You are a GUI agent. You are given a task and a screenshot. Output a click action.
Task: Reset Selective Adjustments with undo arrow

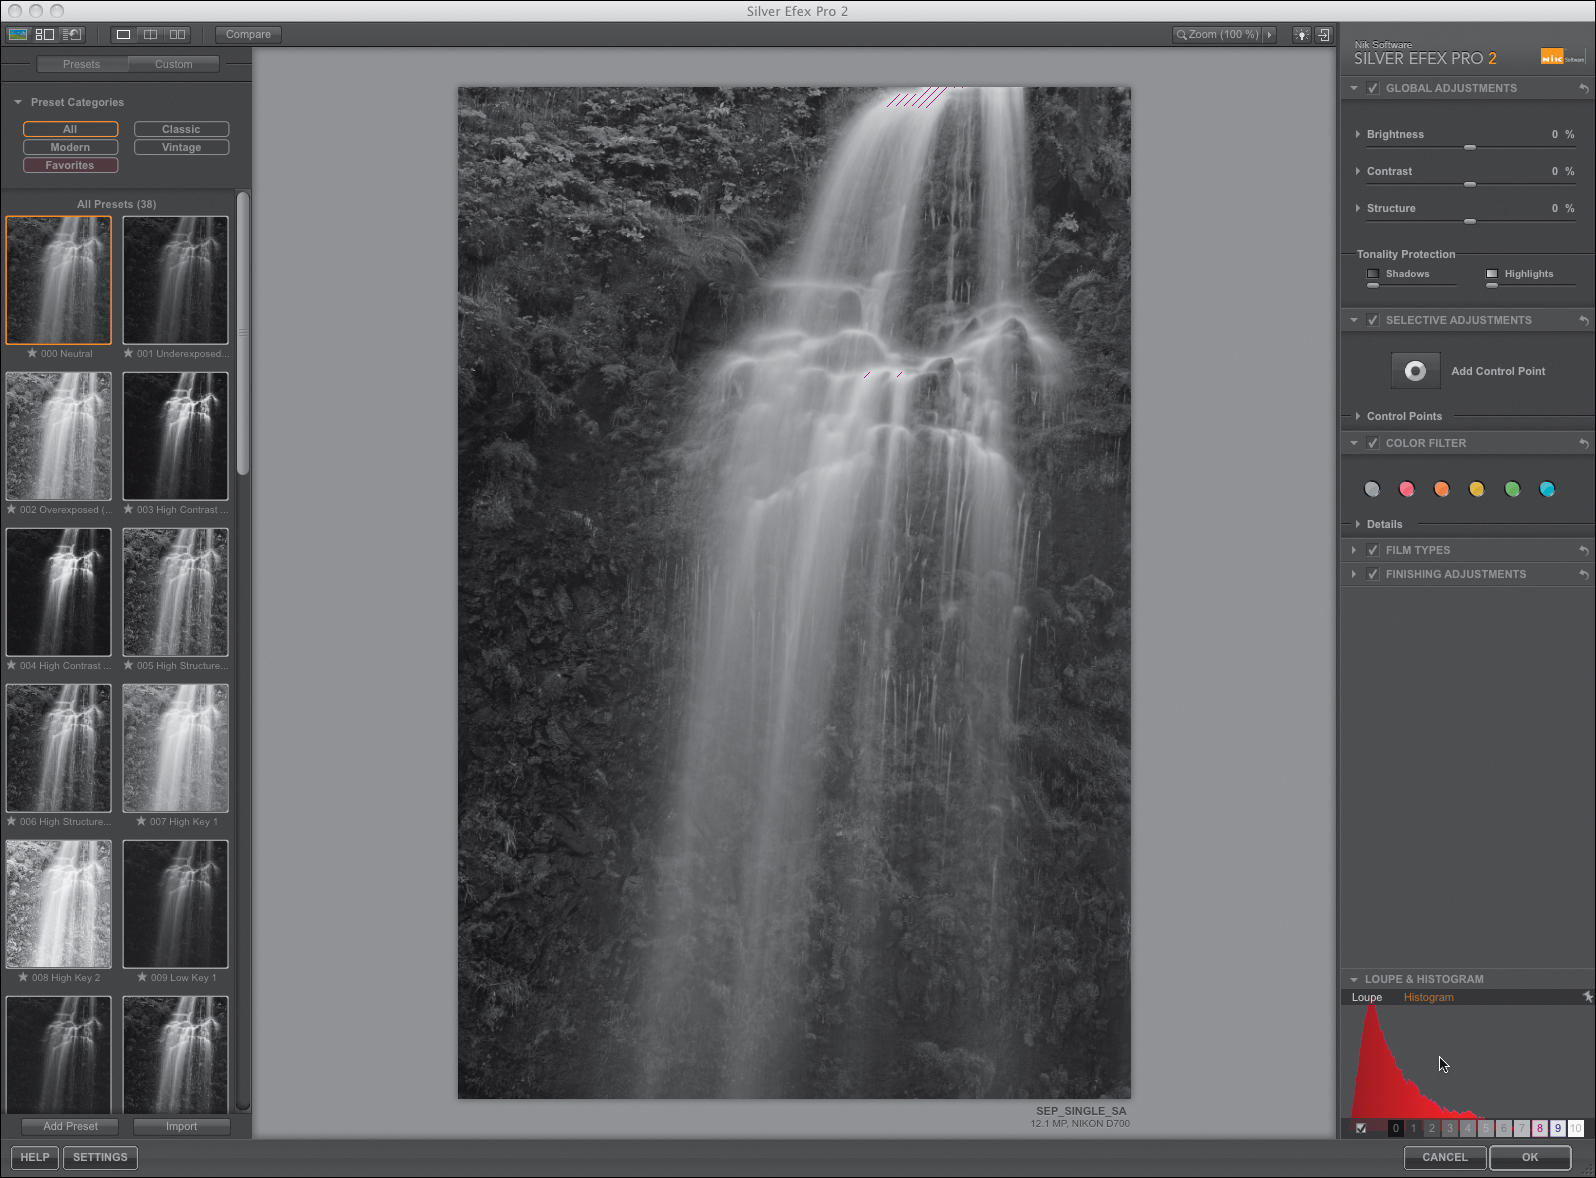[1584, 320]
